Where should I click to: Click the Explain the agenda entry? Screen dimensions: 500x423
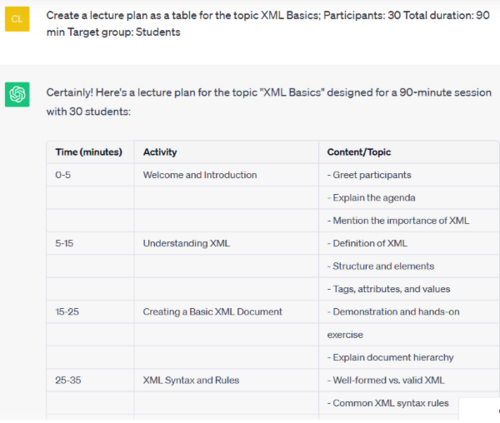[371, 198]
